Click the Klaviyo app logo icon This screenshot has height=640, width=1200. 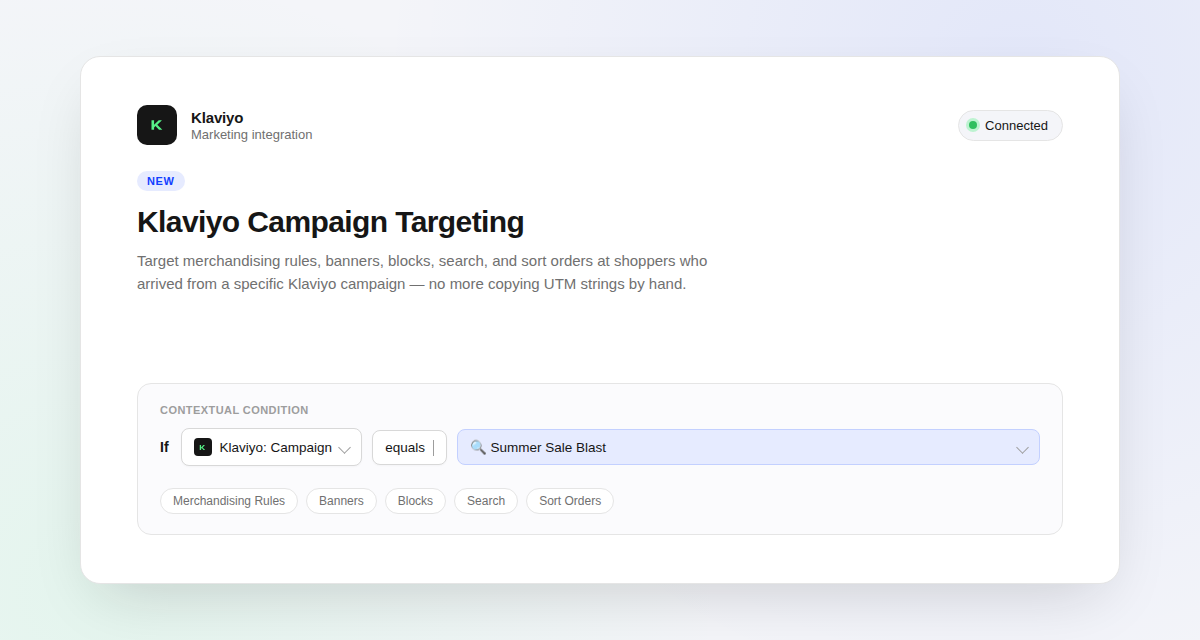(x=157, y=125)
